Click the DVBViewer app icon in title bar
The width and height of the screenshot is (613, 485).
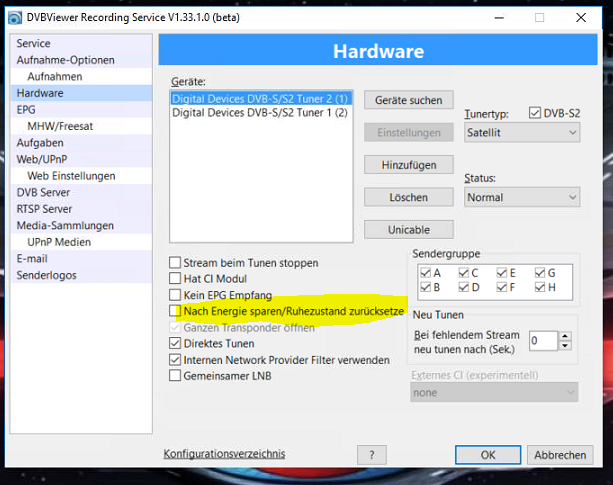coord(15,18)
